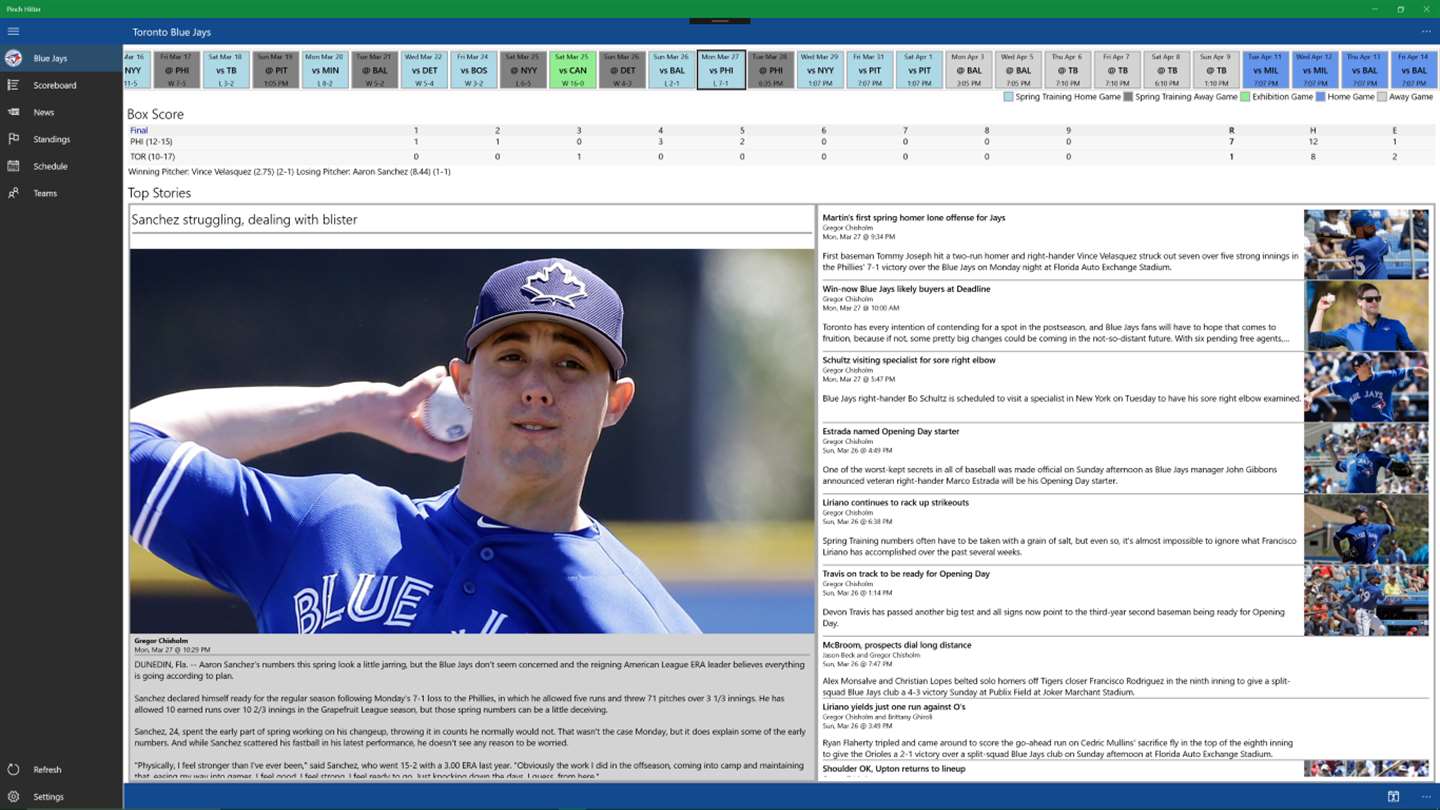Select the Thu Apr 6 @ TB game
The height and width of the screenshot is (810, 1440).
point(1067,70)
